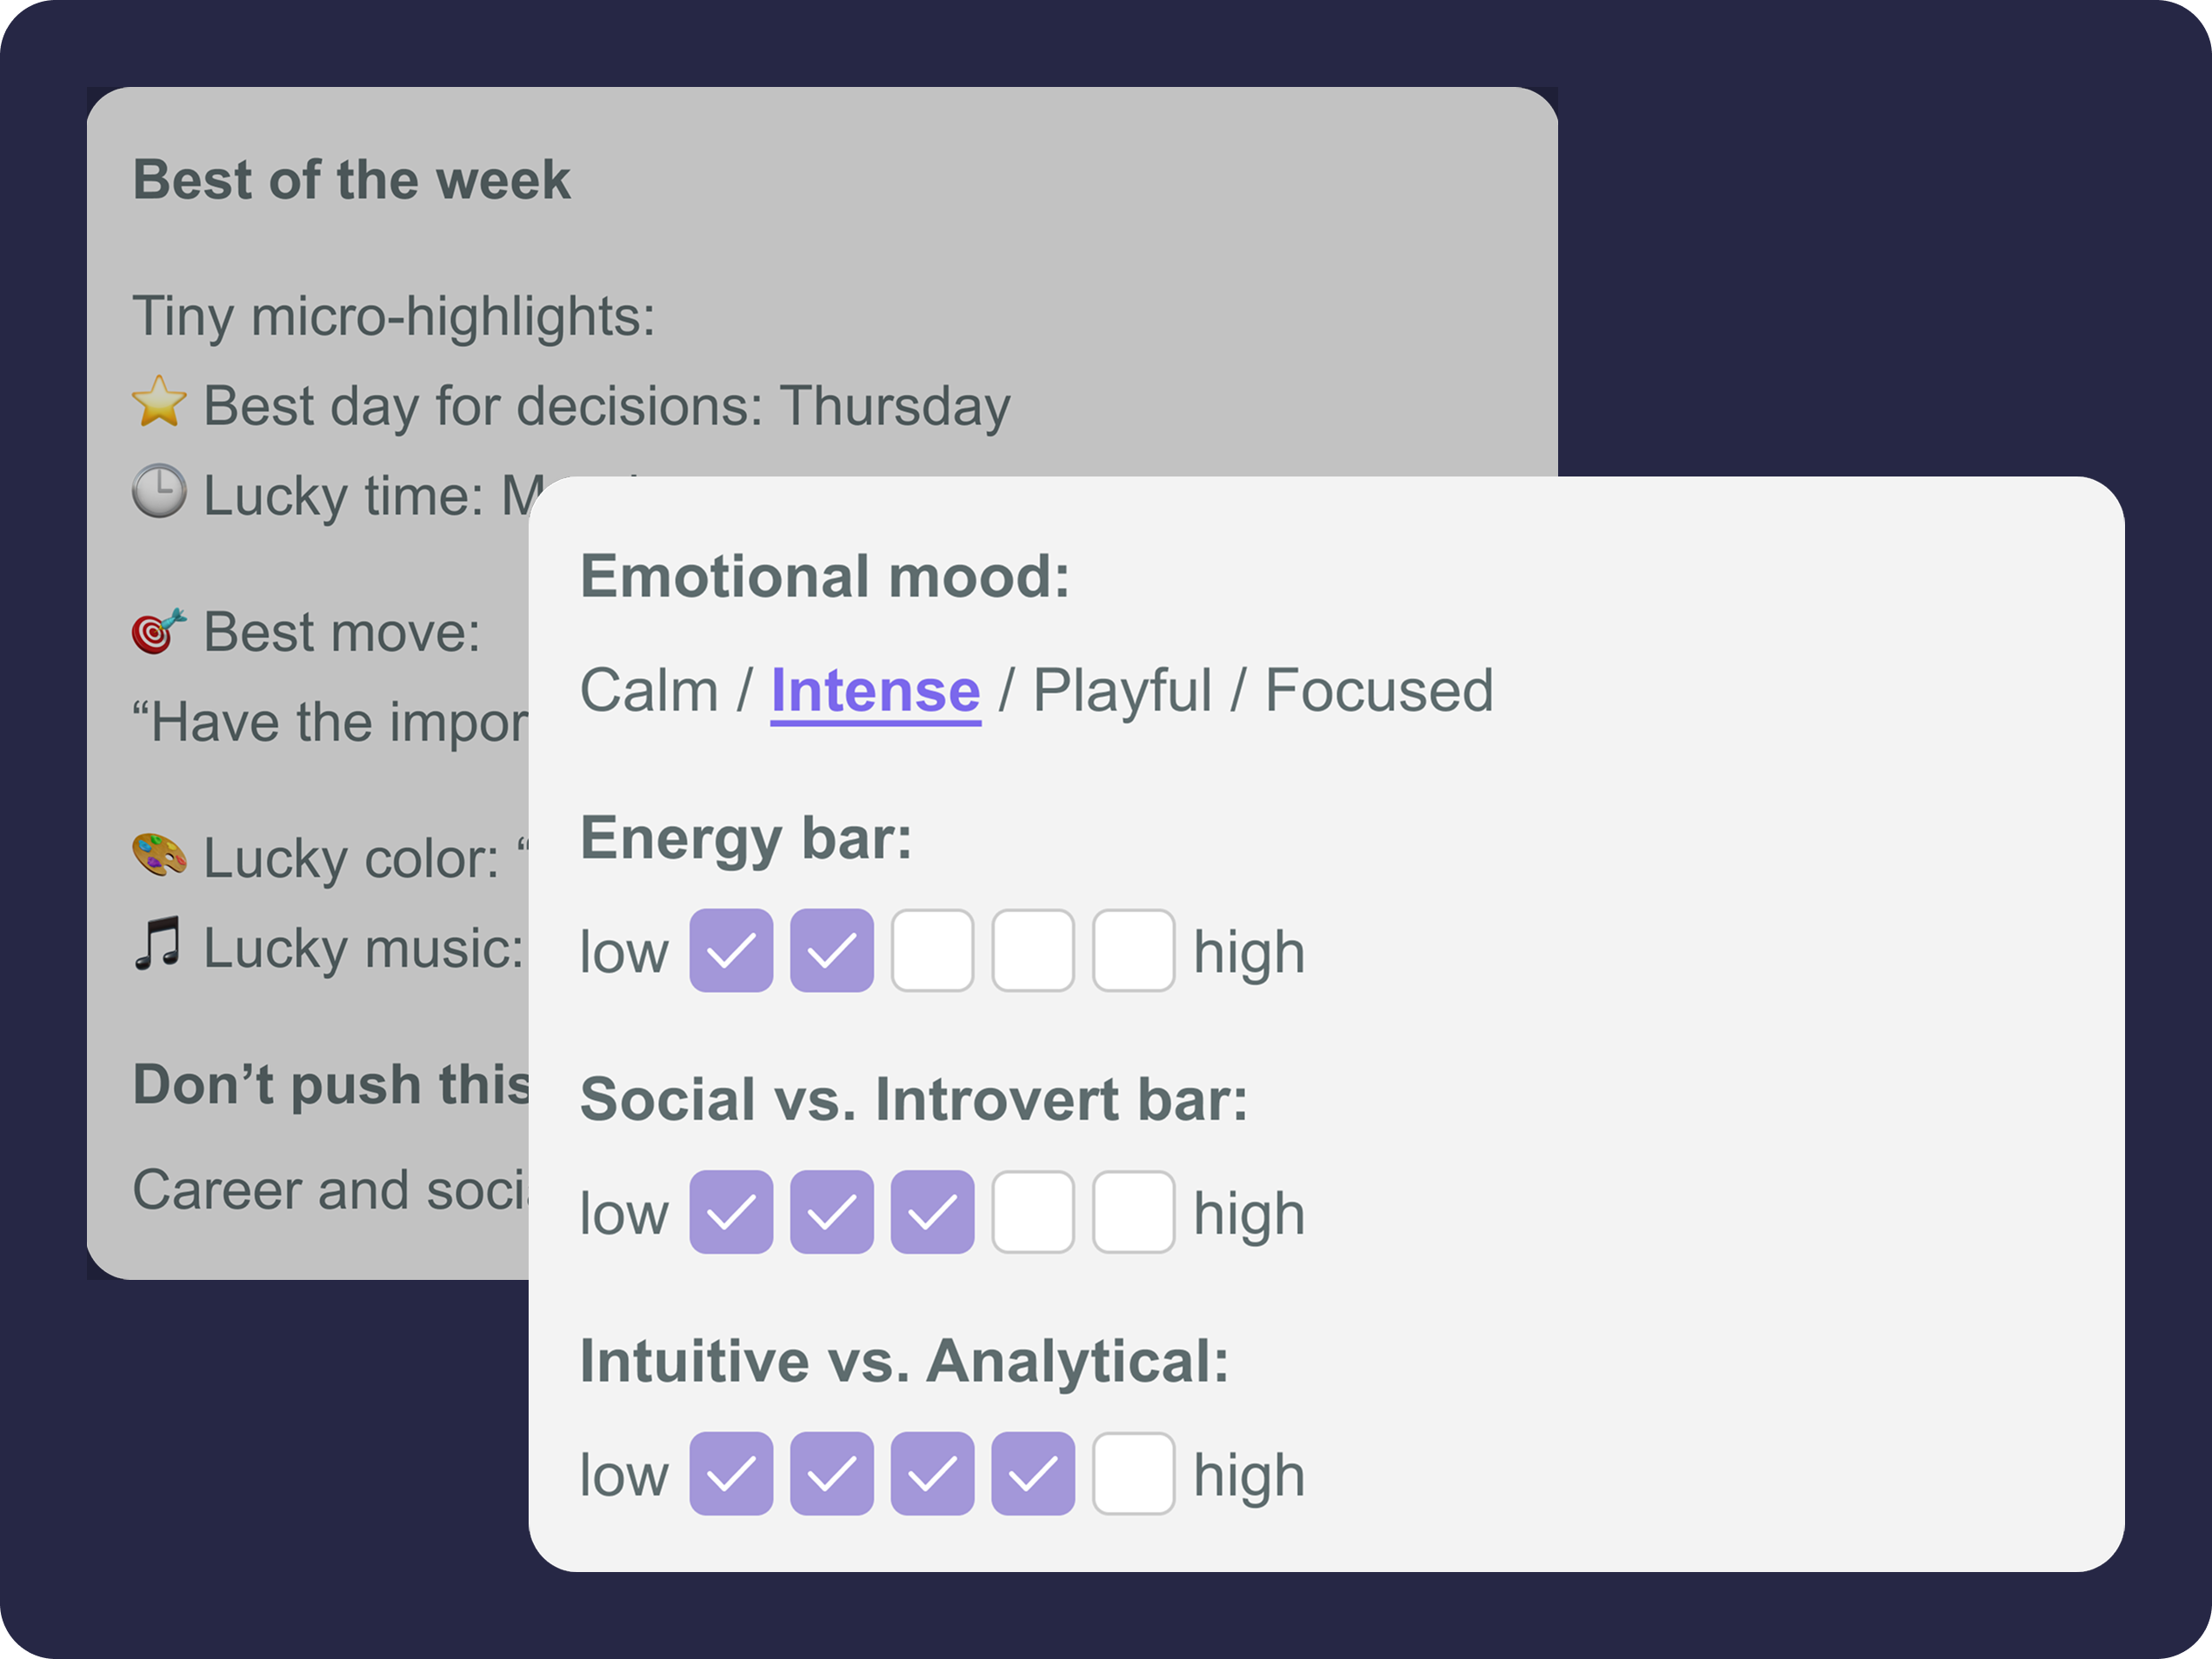Check the third Energy bar checkbox

tap(932, 951)
